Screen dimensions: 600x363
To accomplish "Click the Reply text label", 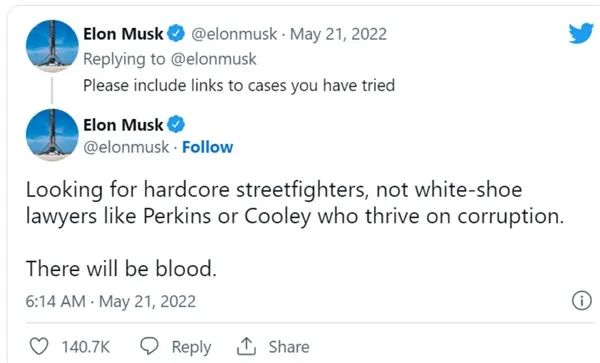I will [x=191, y=347].
